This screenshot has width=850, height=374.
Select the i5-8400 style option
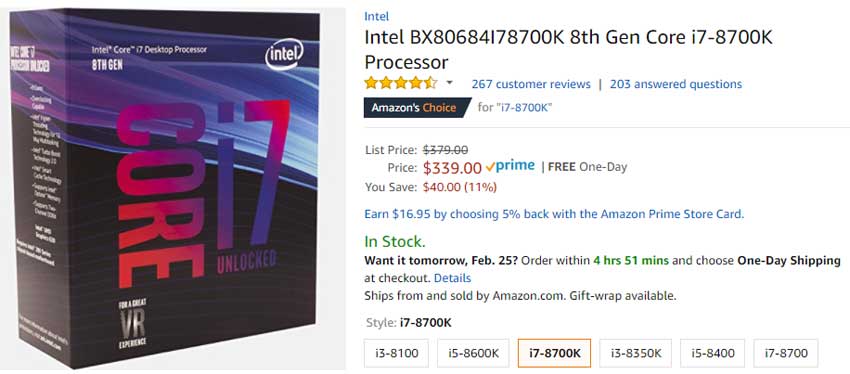[712, 353]
